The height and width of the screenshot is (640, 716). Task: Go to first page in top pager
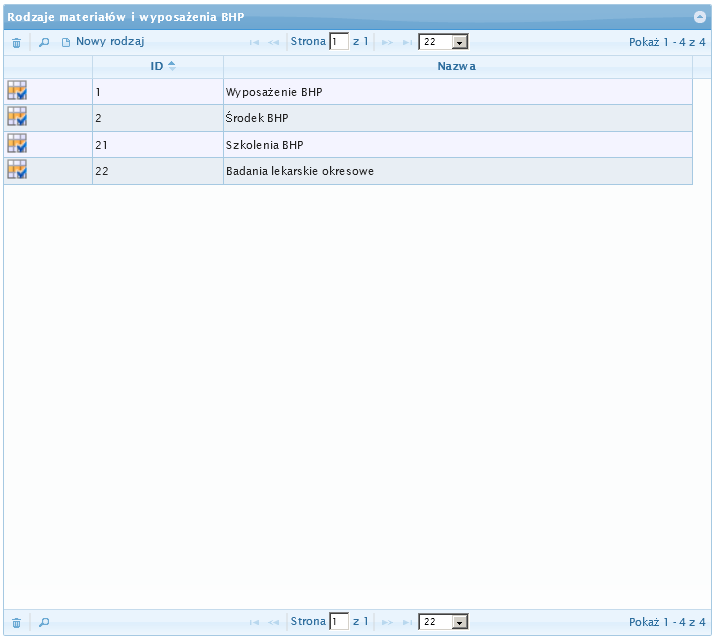254,42
